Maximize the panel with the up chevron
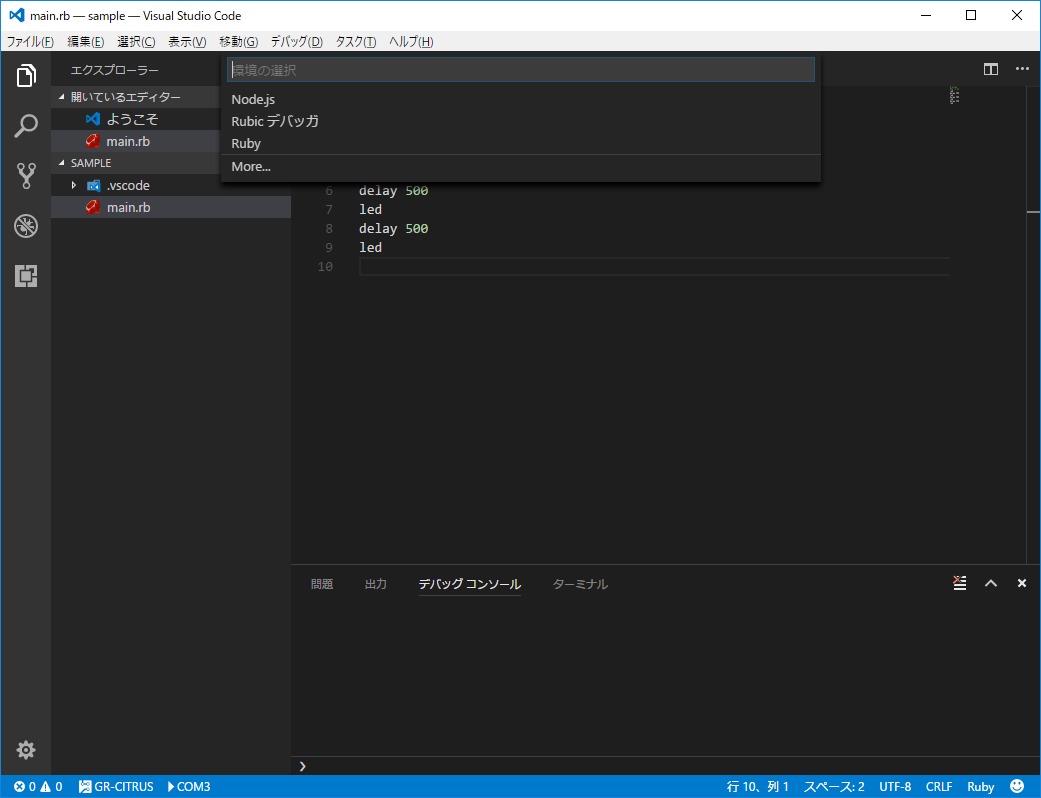 pyautogui.click(x=991, y=583)
